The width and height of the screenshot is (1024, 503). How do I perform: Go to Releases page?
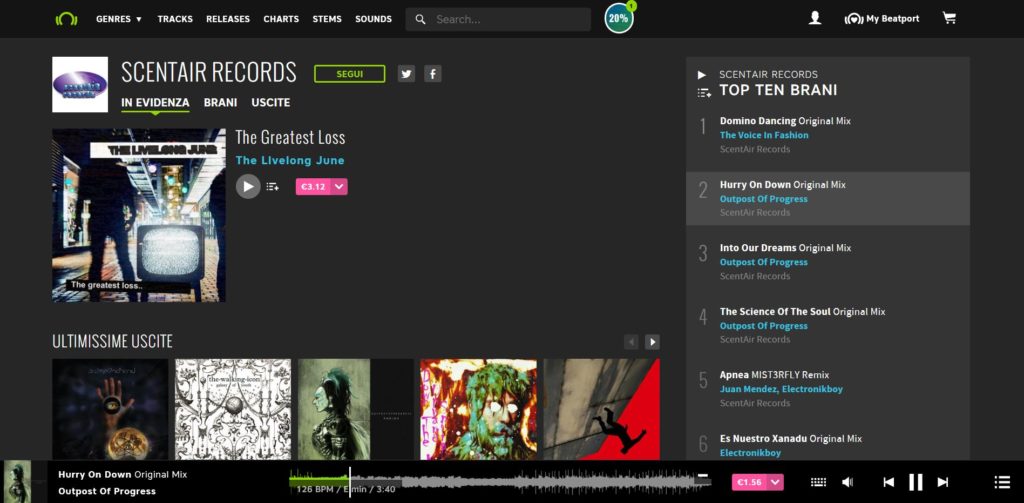(228, 19)
